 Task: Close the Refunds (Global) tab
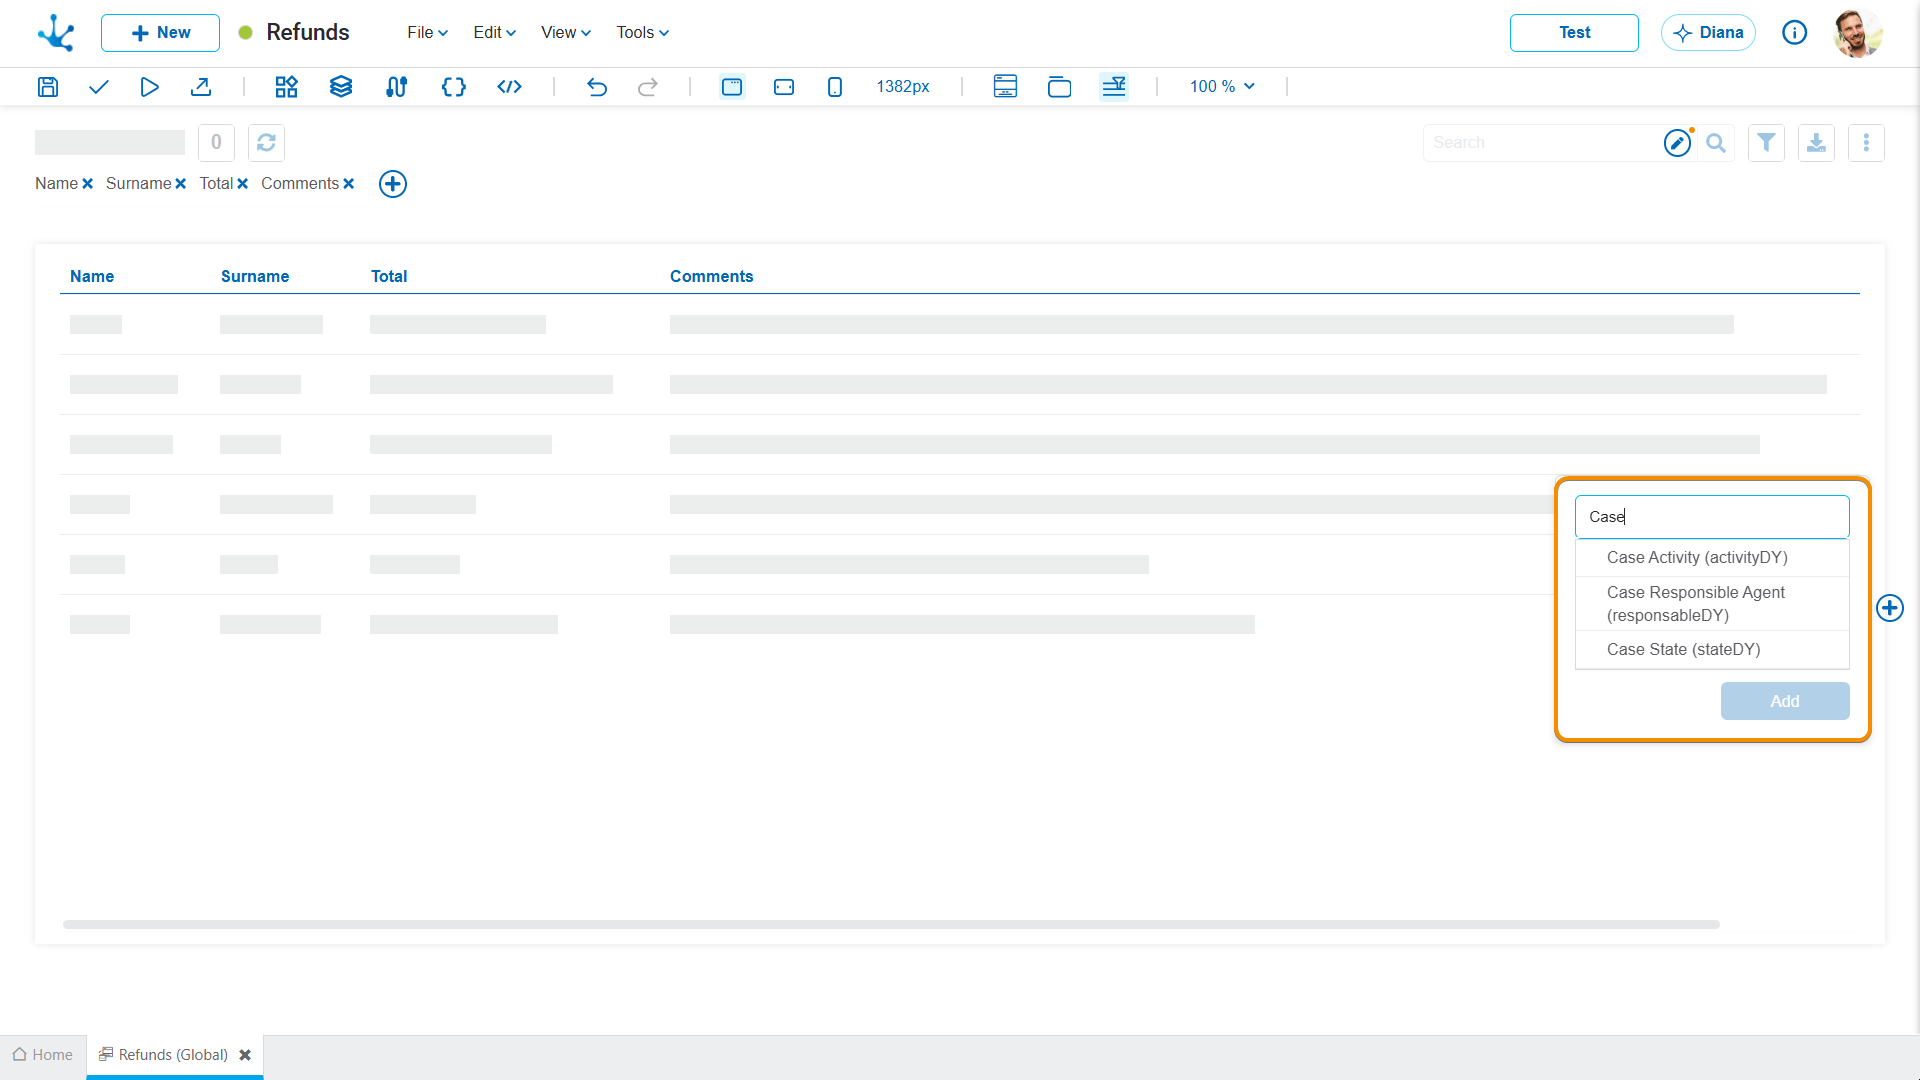(x=245, y=1055)
